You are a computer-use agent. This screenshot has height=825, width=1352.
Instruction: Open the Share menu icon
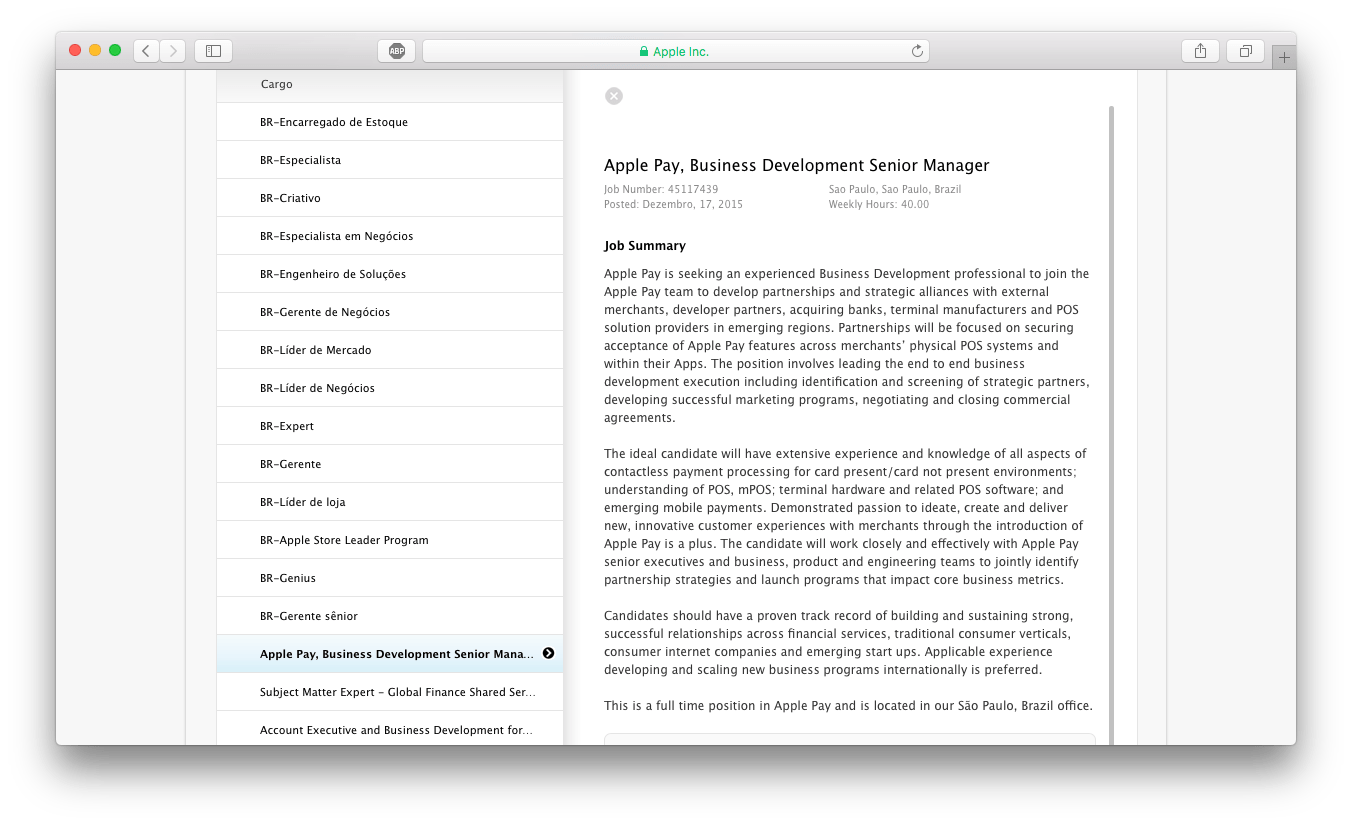coord(1200,51)
